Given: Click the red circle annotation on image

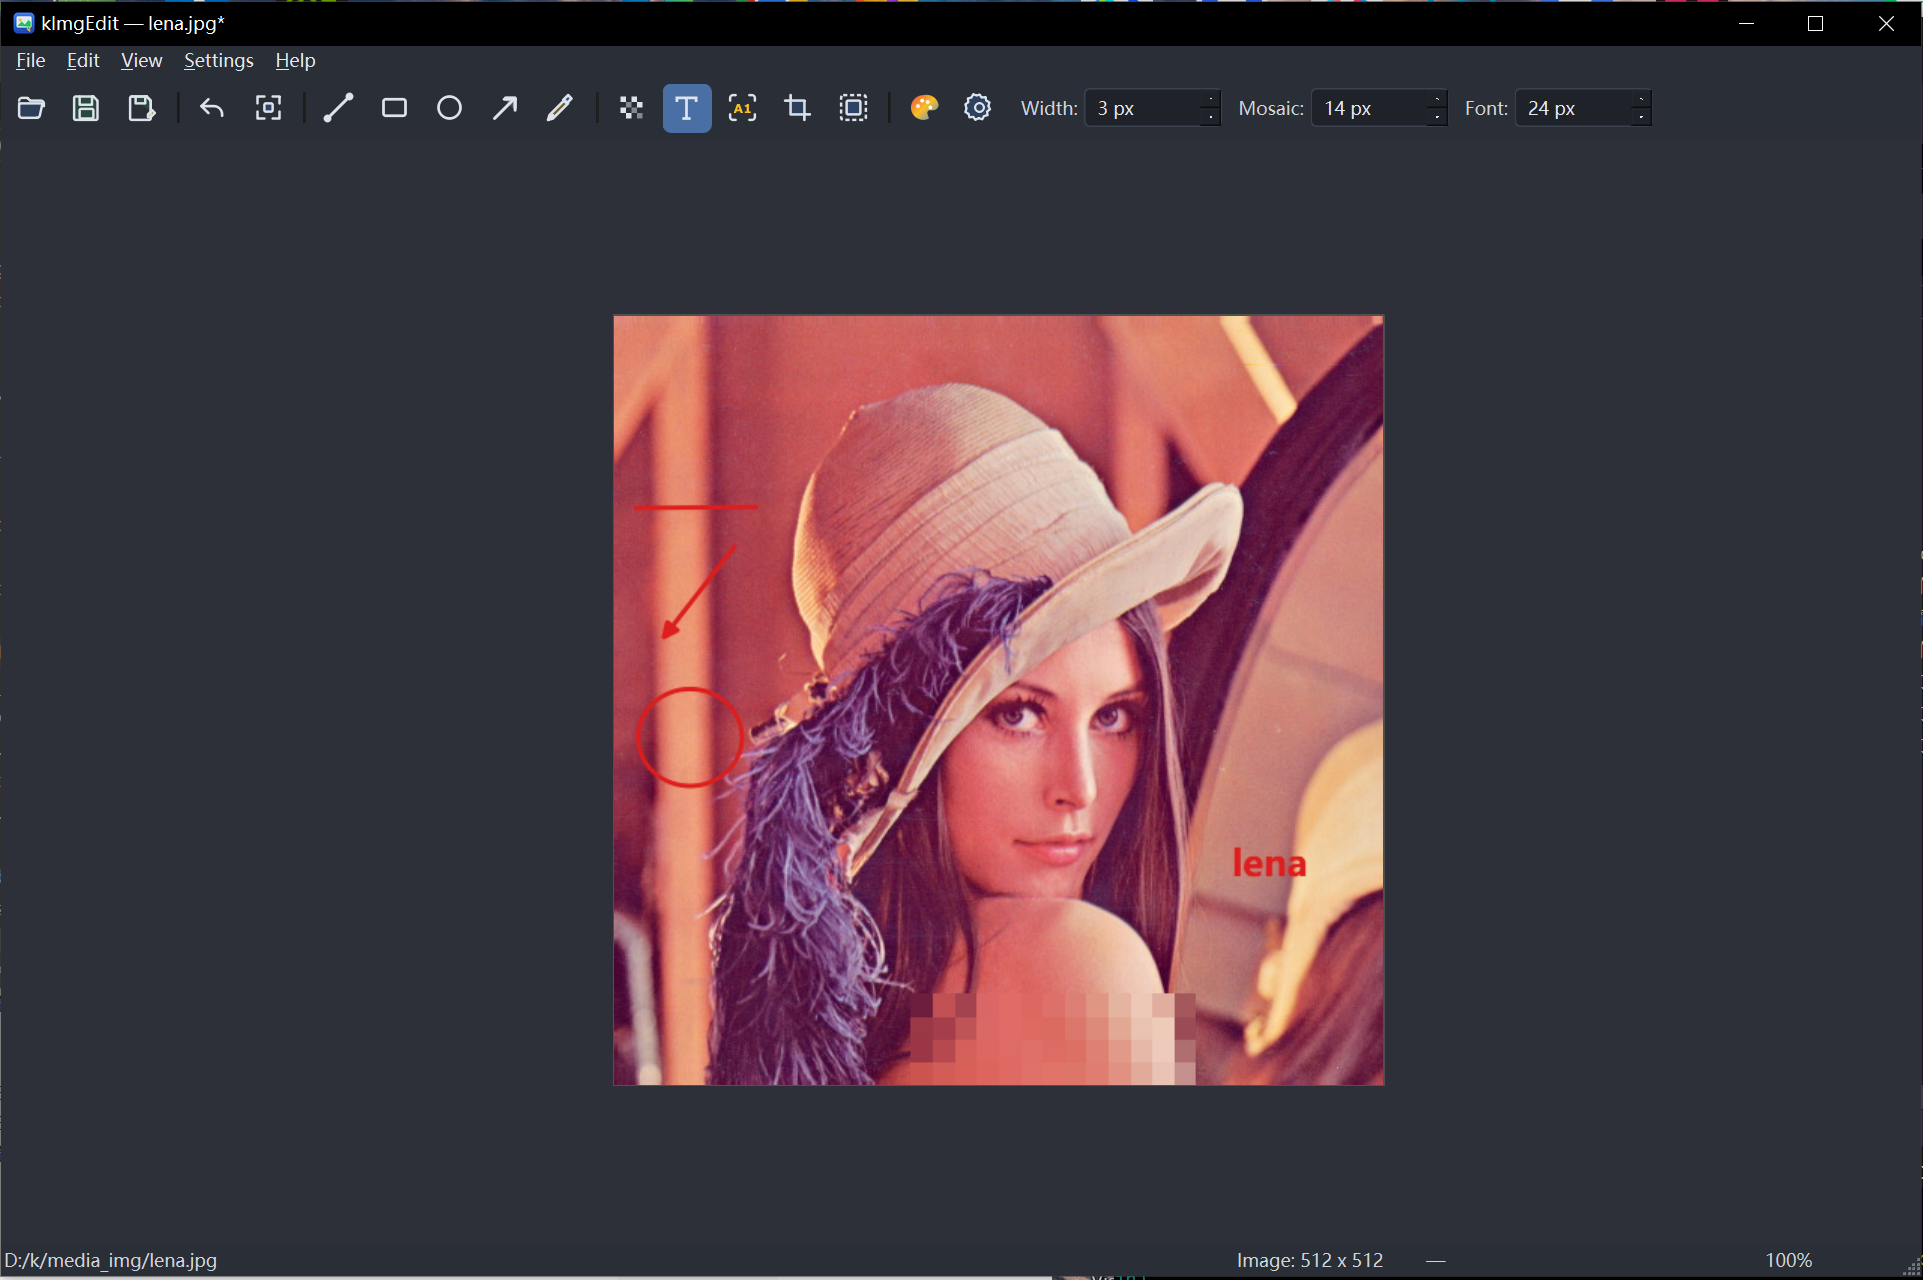Looking at the screenshot, I should [690, 737].
